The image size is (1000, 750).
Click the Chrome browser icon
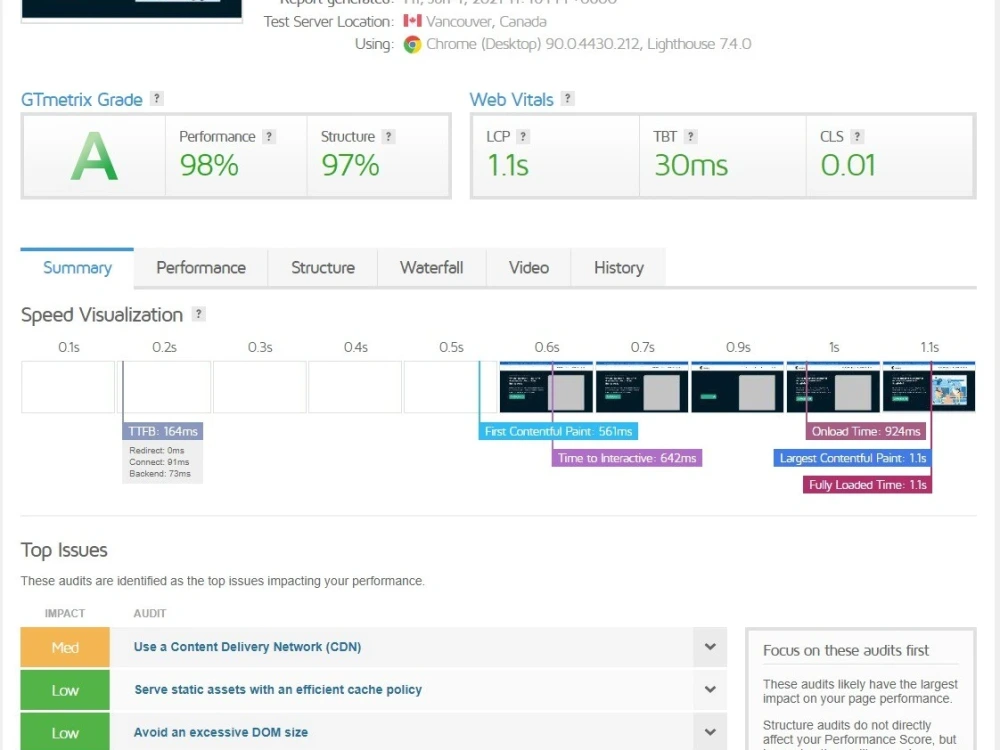click(413, 45)
